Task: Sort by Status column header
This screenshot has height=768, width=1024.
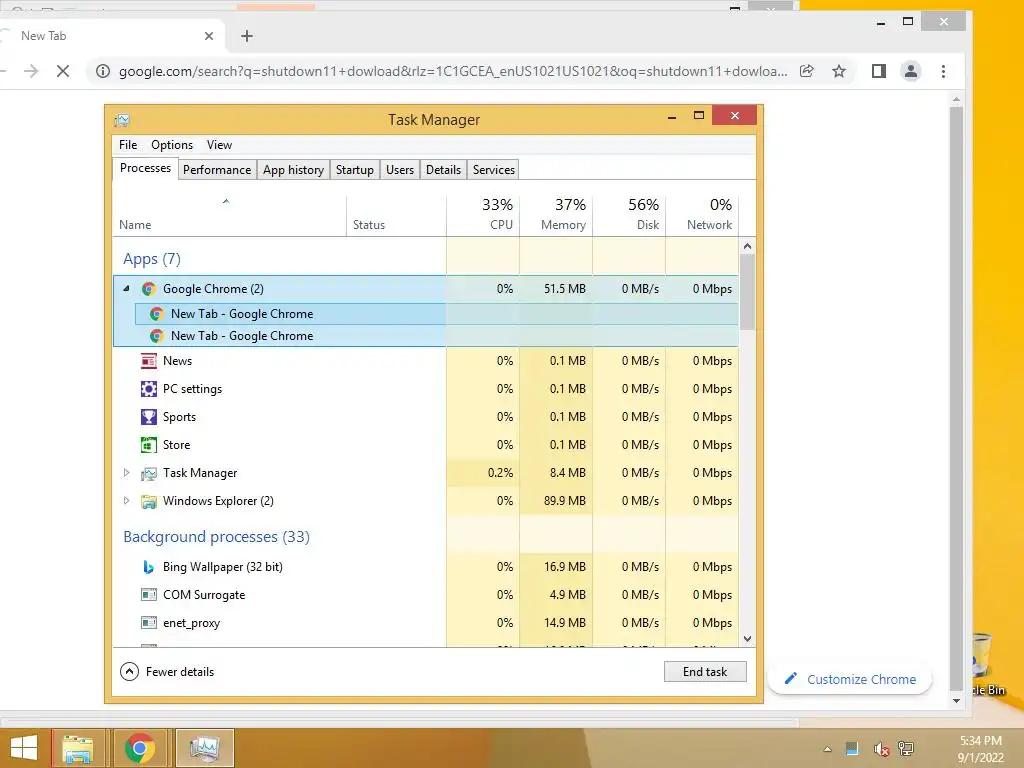Action: (x=396, y=216)
